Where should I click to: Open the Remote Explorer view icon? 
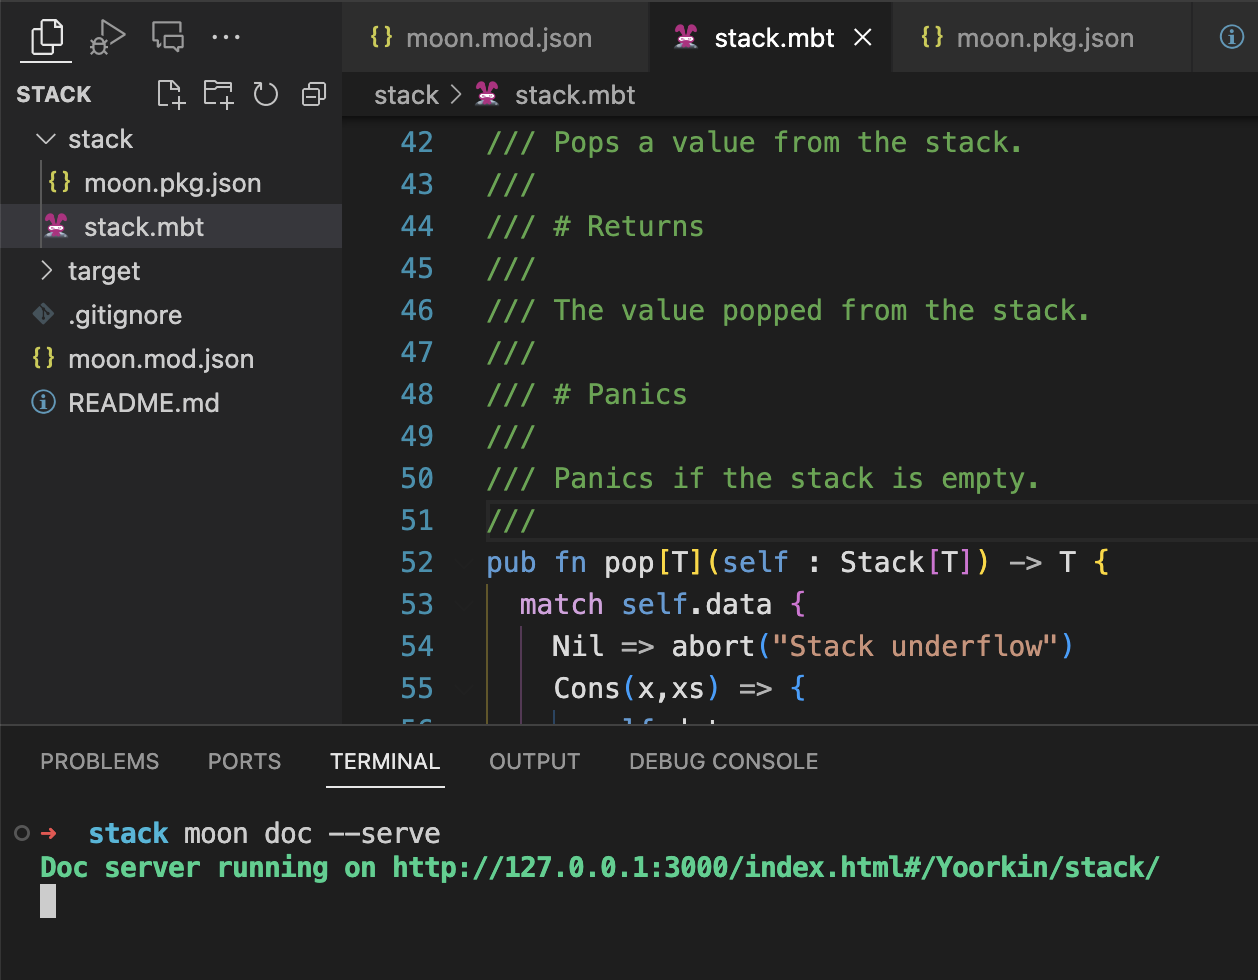click(167, 38)
